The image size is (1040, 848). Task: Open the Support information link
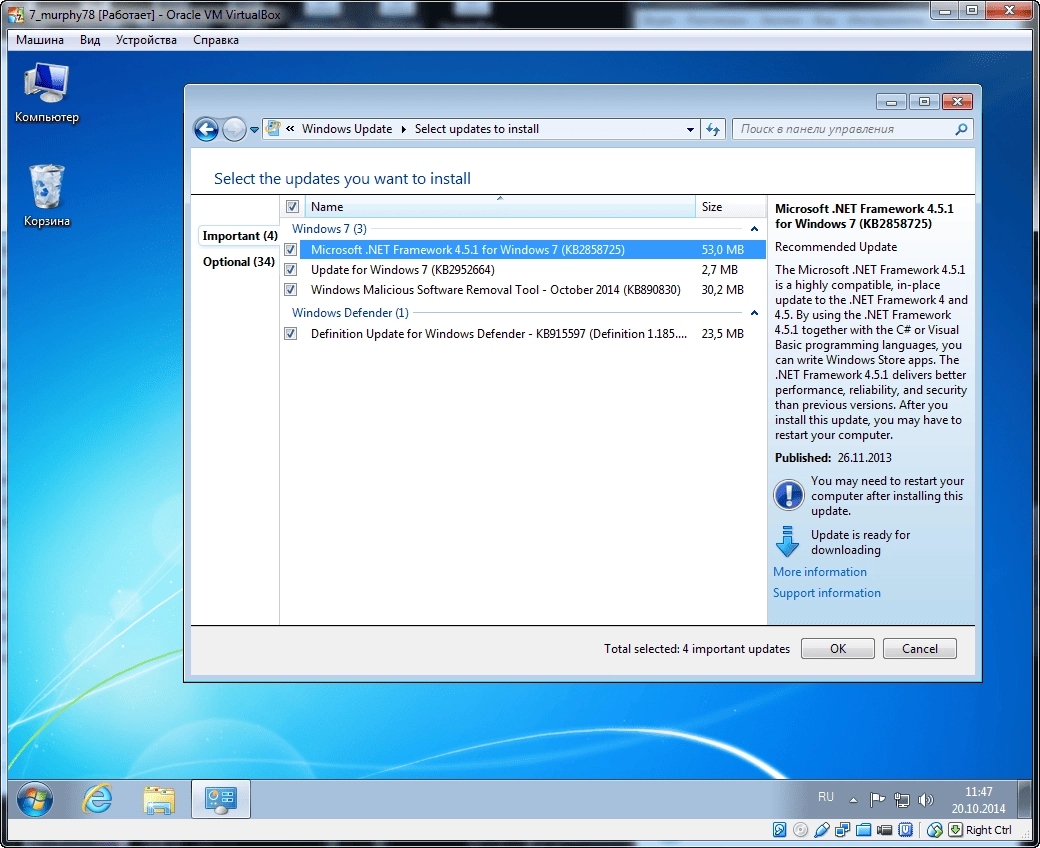(x=826, y=593)
